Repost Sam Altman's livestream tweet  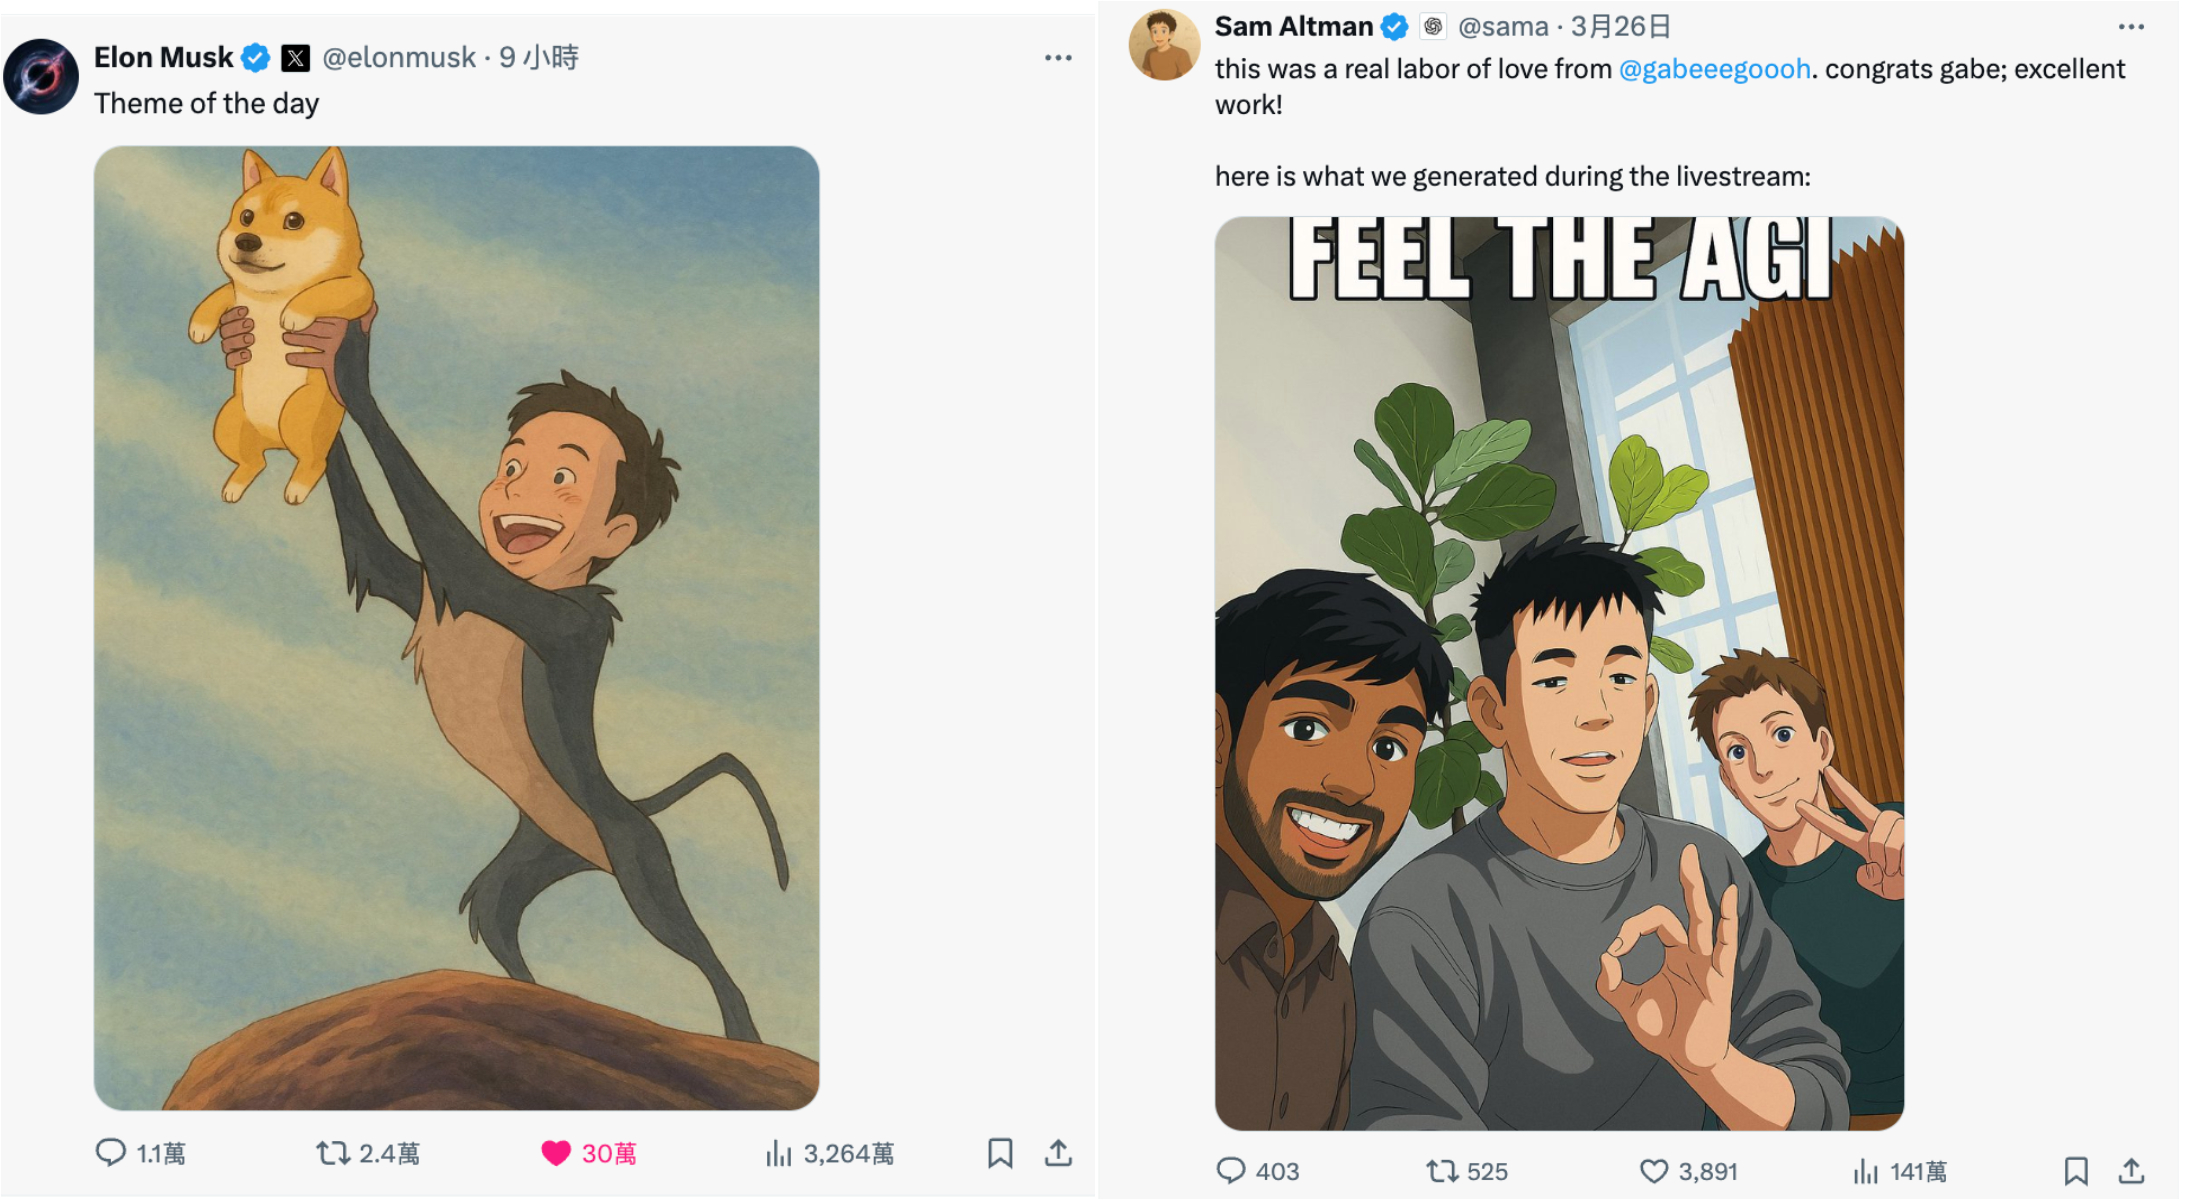tap(1441, 1170)
